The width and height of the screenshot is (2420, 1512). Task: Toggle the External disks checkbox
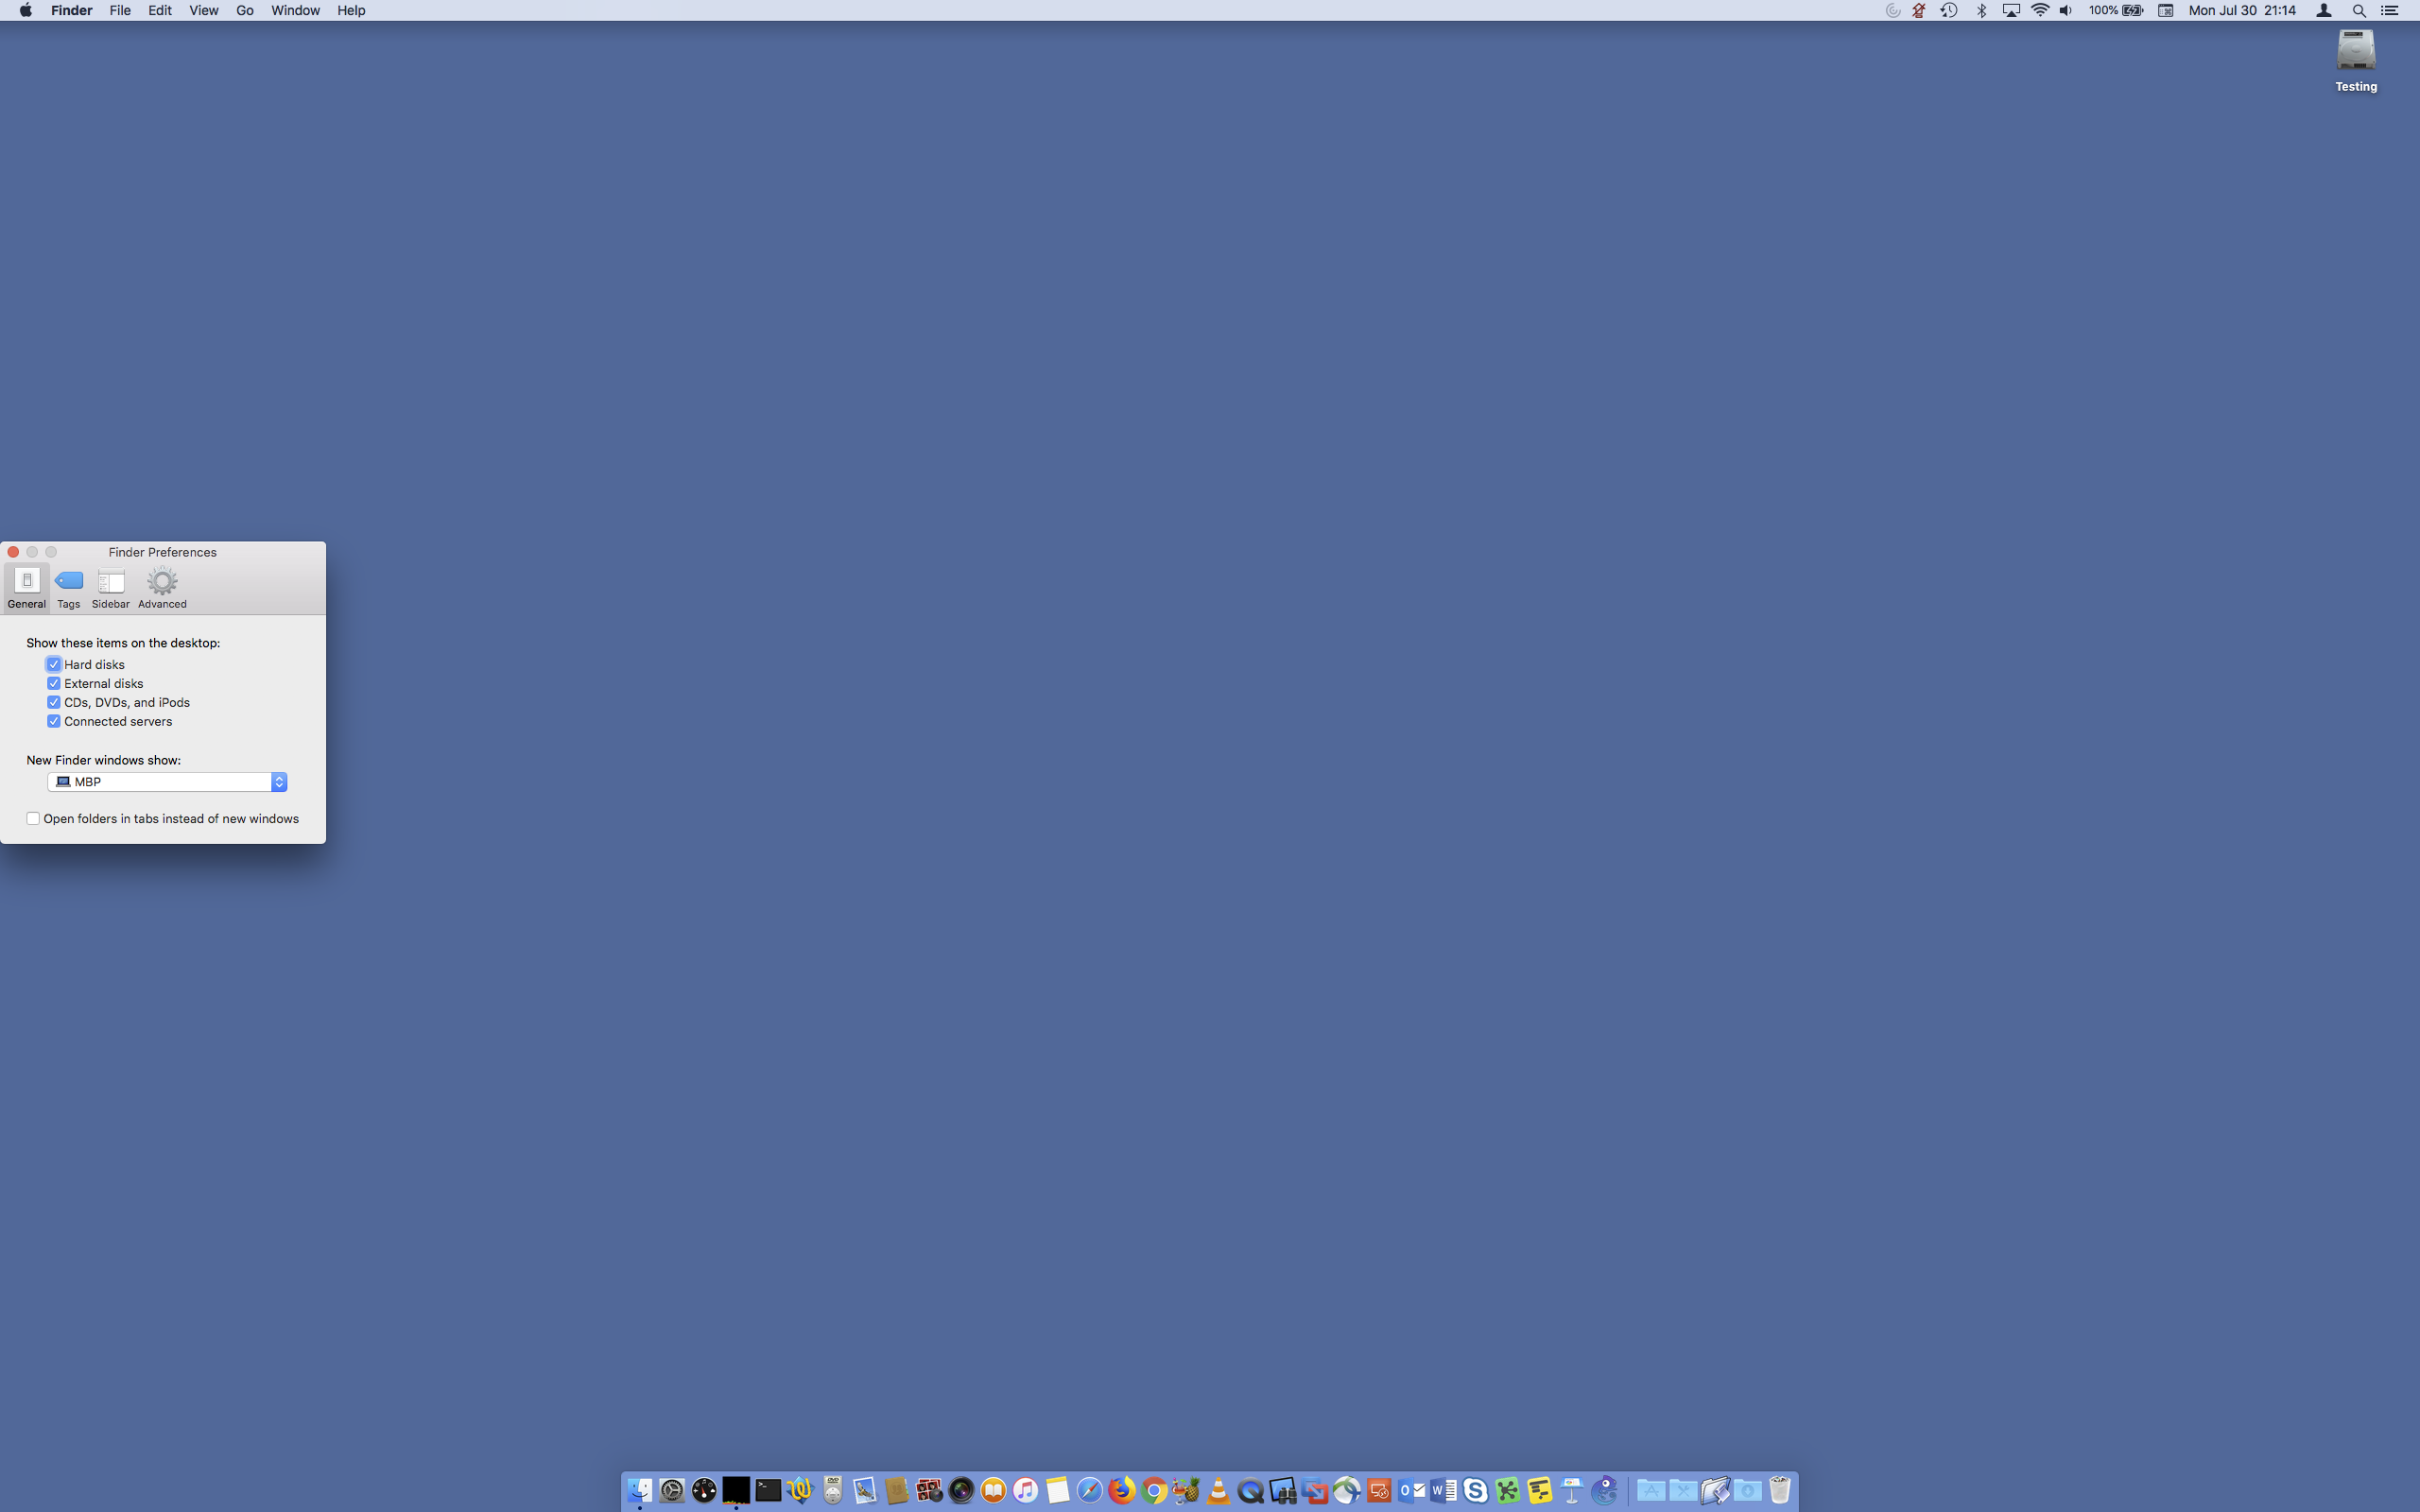54,683
